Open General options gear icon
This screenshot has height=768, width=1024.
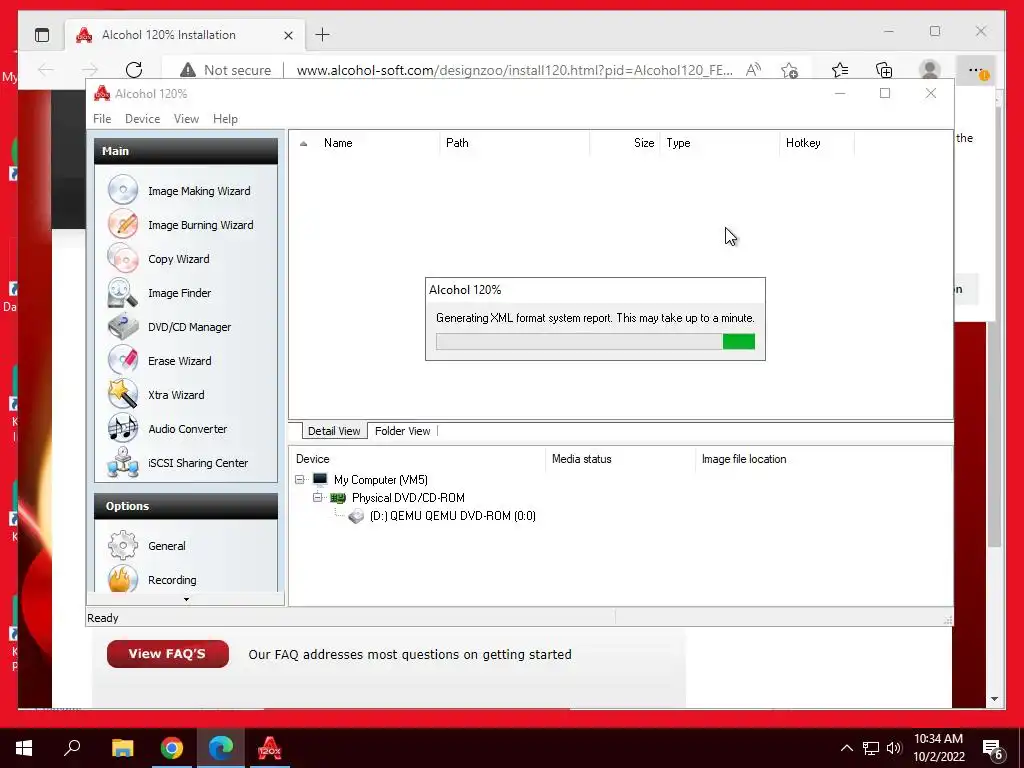(x=123, y=545)
